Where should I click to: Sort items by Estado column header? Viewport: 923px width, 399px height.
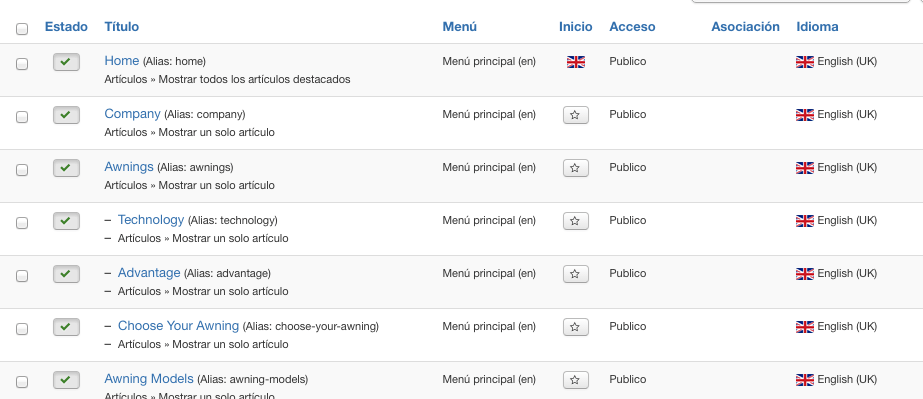(66, 26)
